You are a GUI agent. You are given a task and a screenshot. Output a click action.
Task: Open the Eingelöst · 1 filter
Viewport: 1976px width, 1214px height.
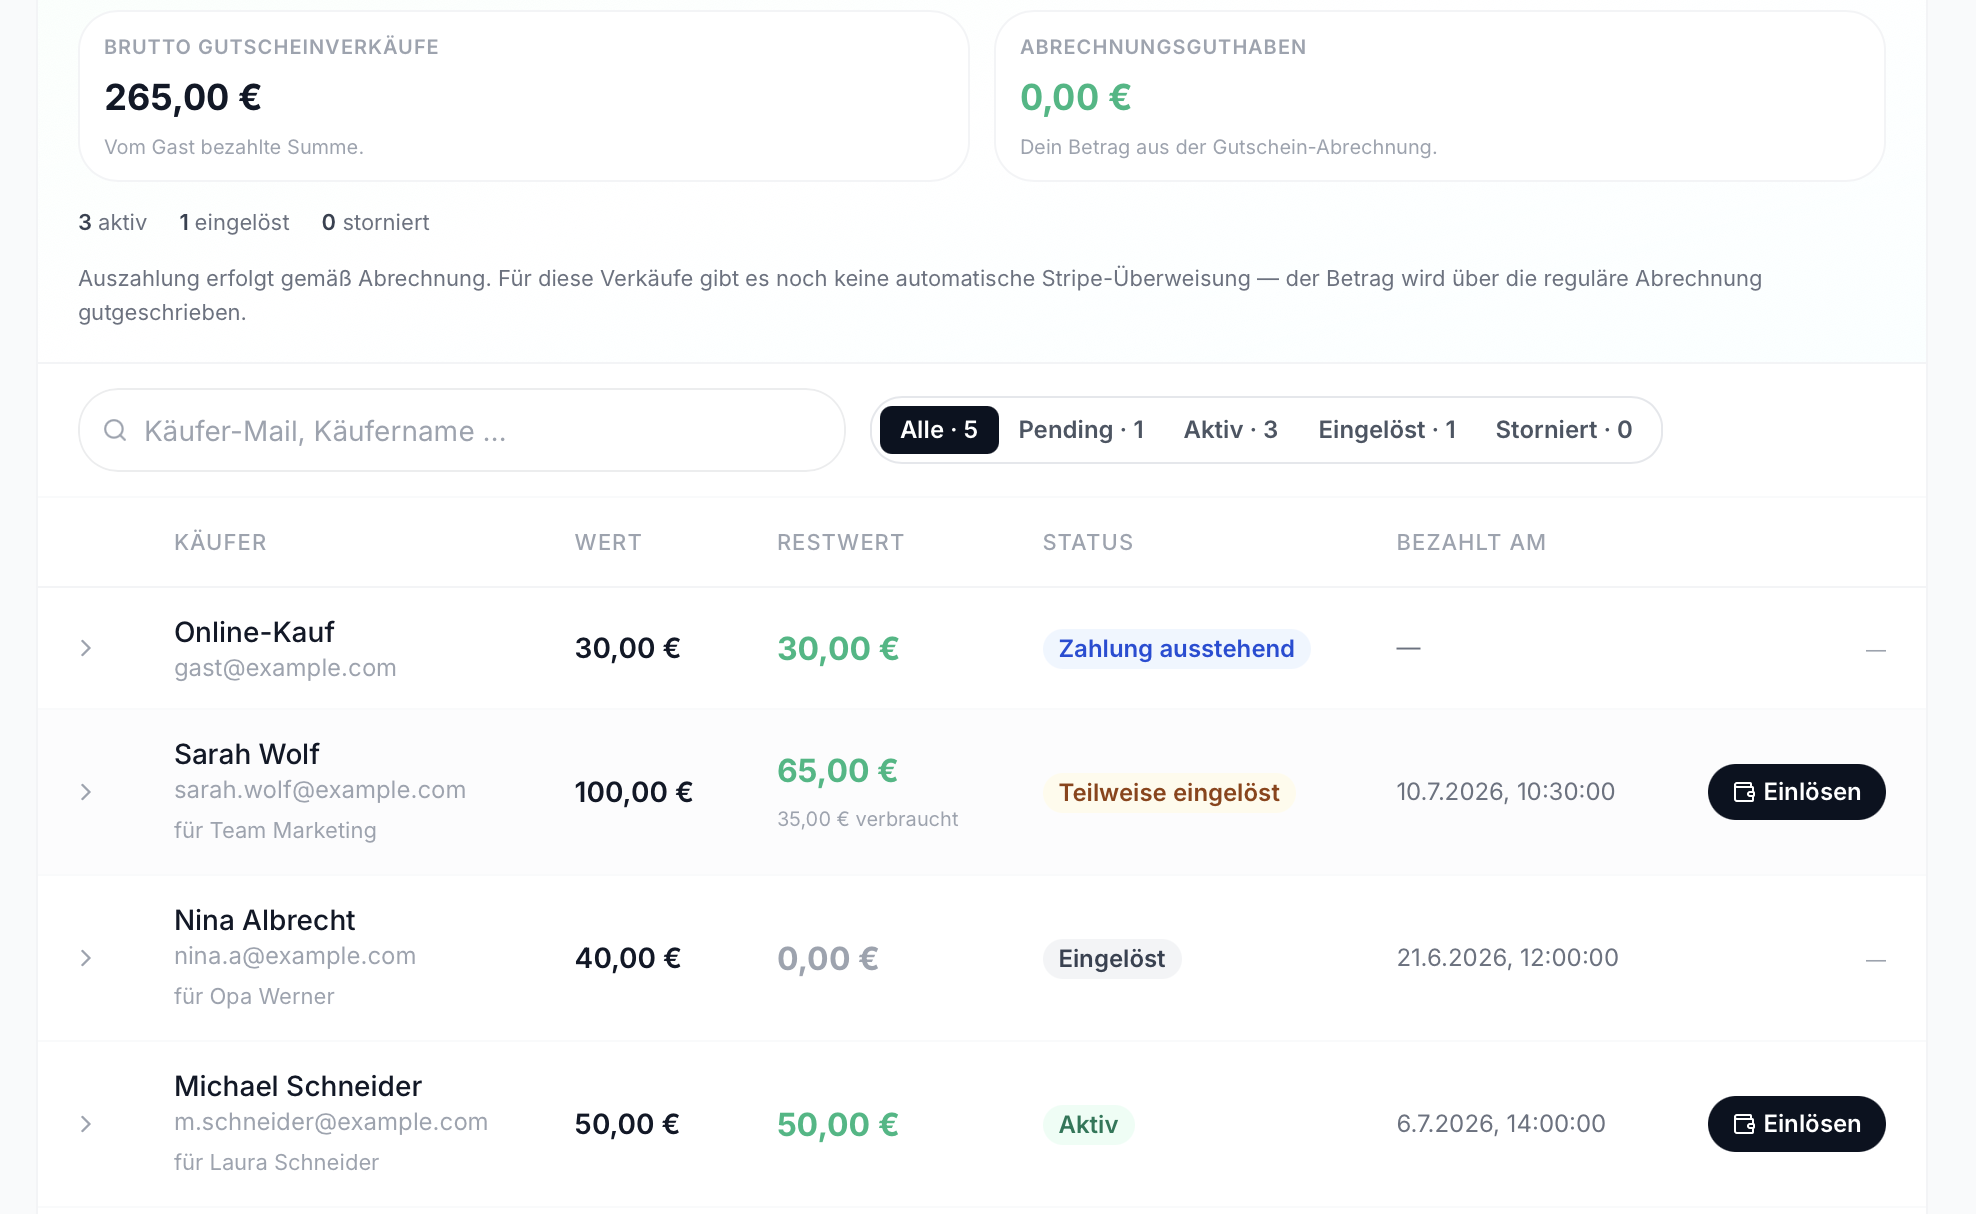click(1387, 430)
